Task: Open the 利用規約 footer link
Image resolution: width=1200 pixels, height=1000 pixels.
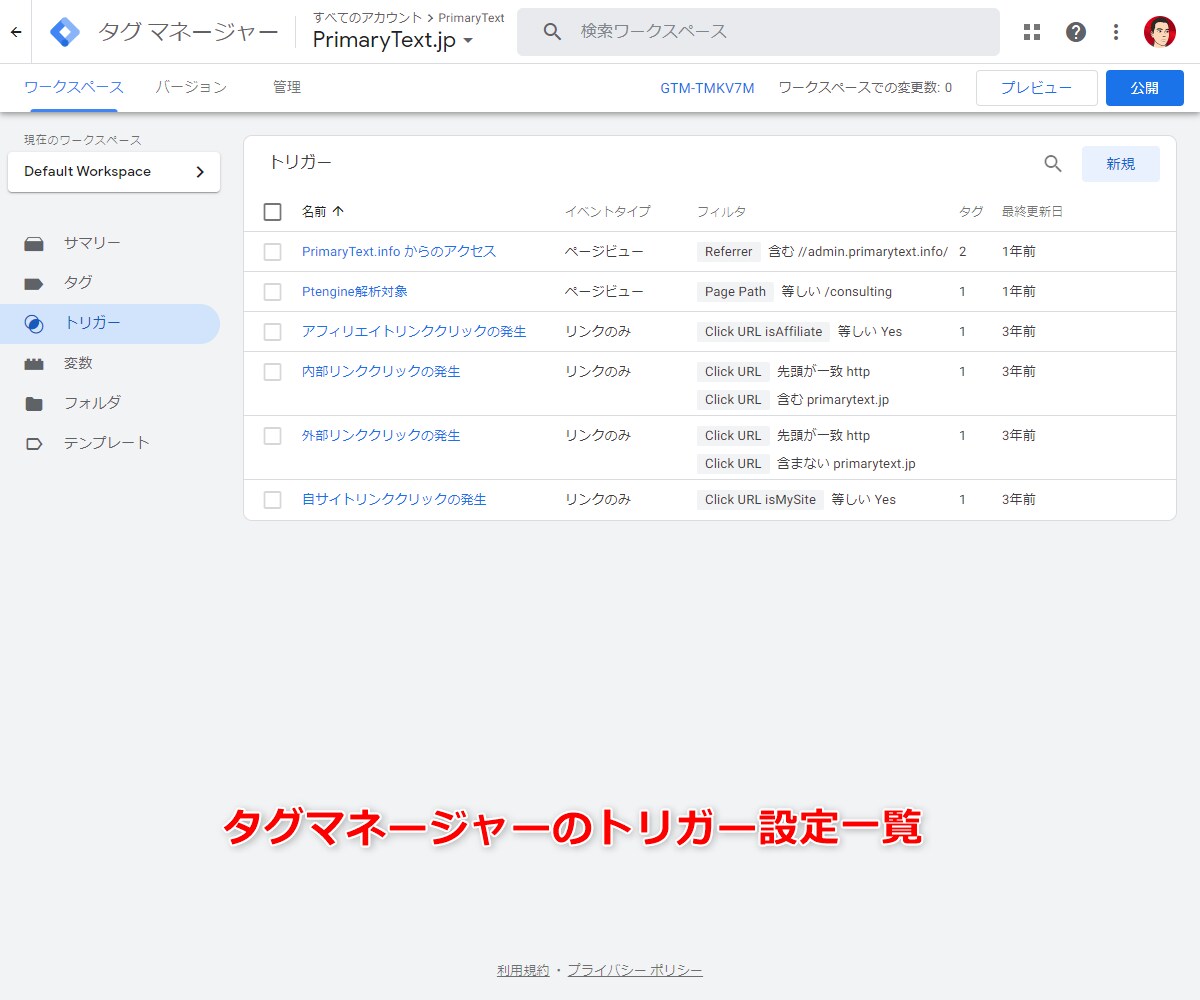Action: point(523,970)
